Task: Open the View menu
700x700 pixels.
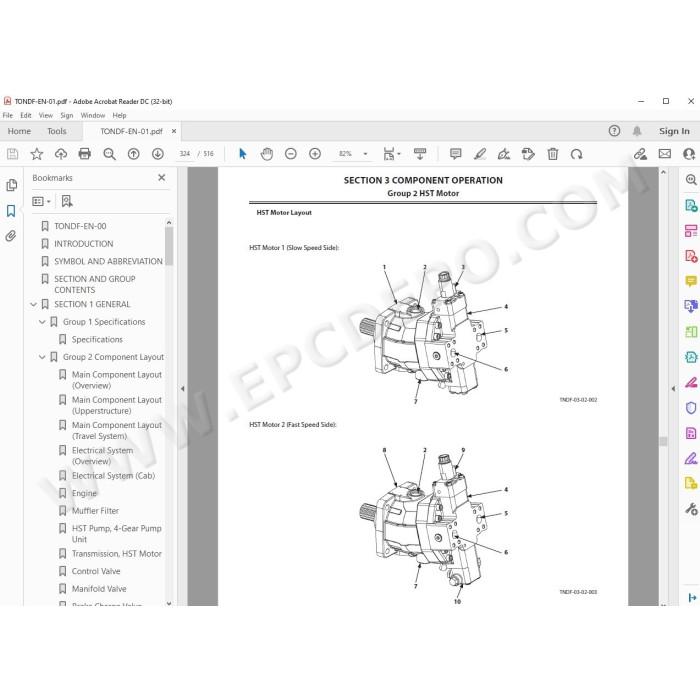Action: pos(46,115)
